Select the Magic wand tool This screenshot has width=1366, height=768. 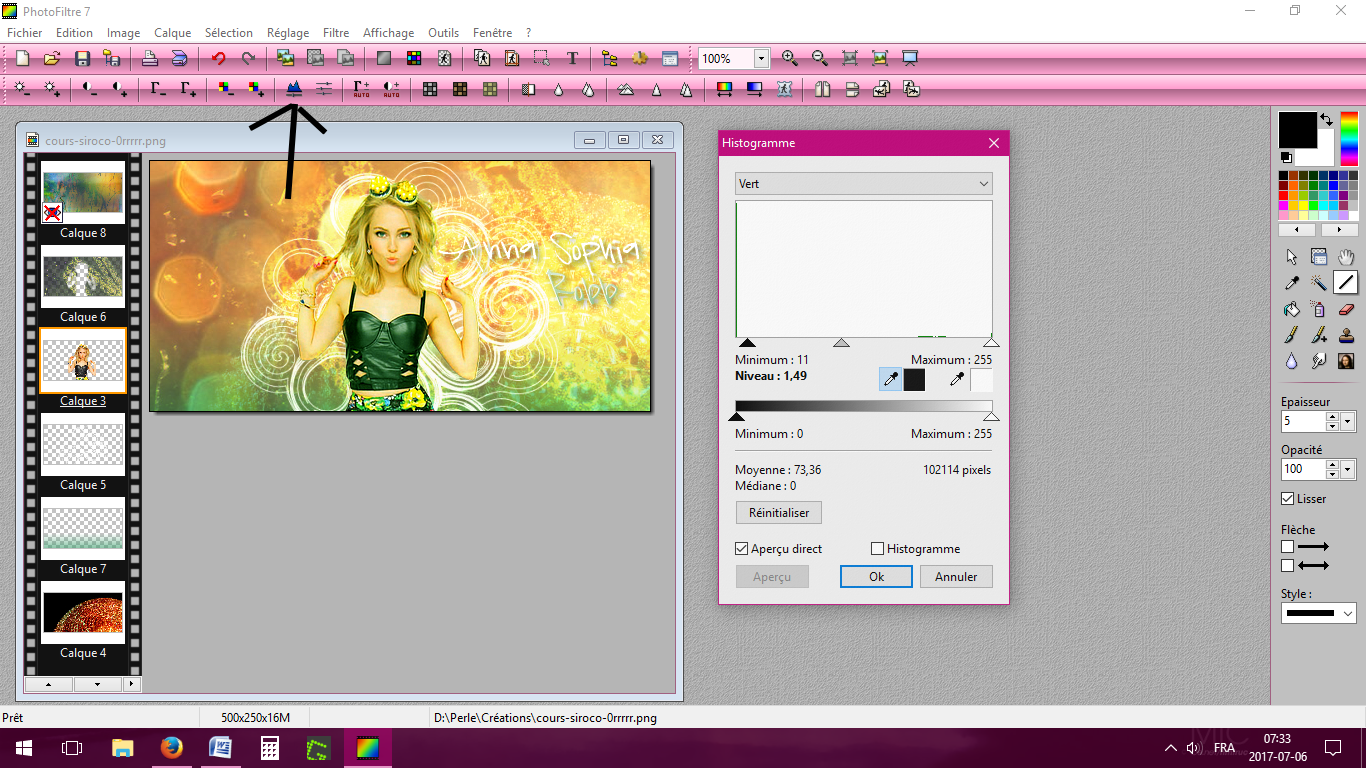tap(1319, 283)
